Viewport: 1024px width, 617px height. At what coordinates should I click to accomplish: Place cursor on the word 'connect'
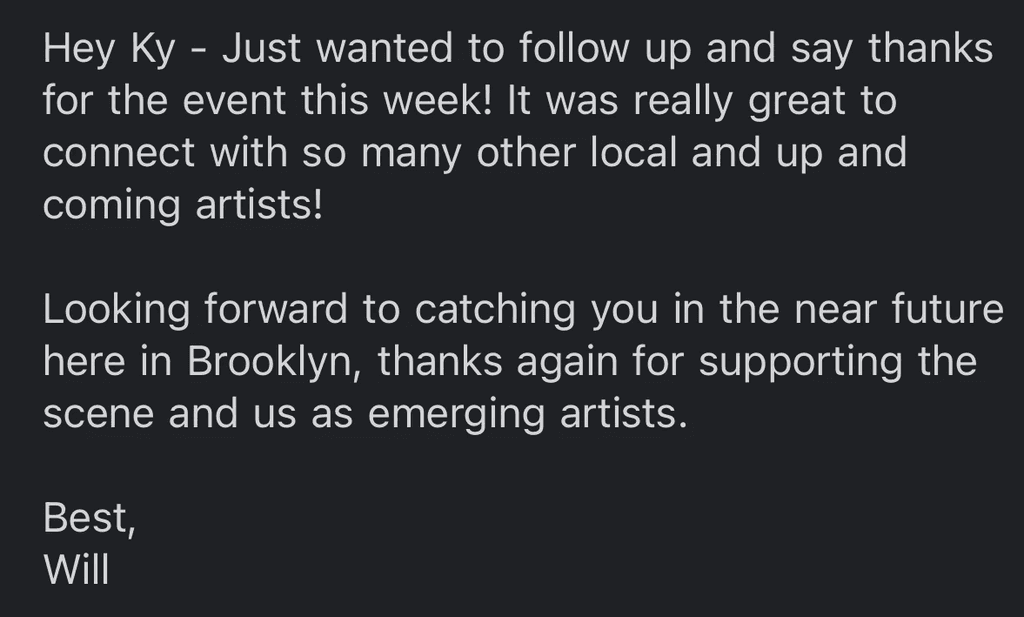click(x=119, y=154)
